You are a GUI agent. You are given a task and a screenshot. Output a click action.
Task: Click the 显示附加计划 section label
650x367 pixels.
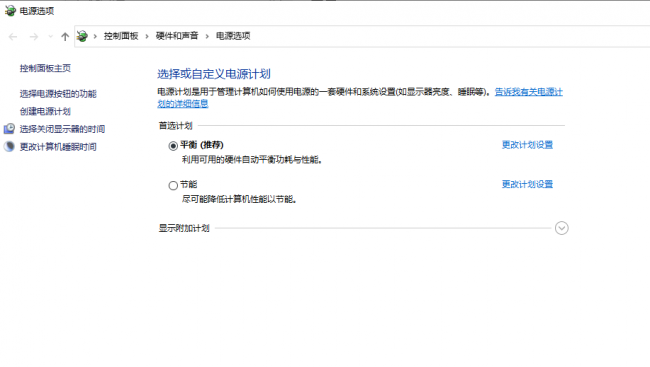[184, 228]
